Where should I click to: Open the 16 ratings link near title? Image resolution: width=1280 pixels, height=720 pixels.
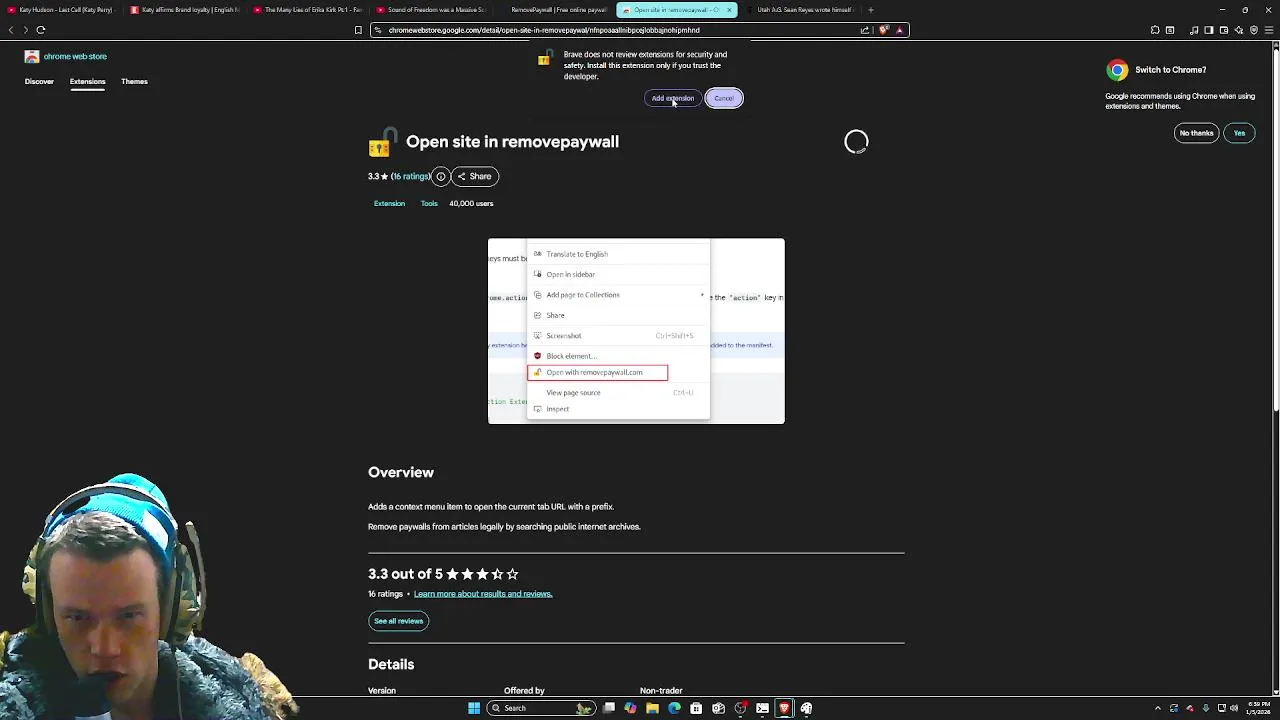click(x=410, y=176)
